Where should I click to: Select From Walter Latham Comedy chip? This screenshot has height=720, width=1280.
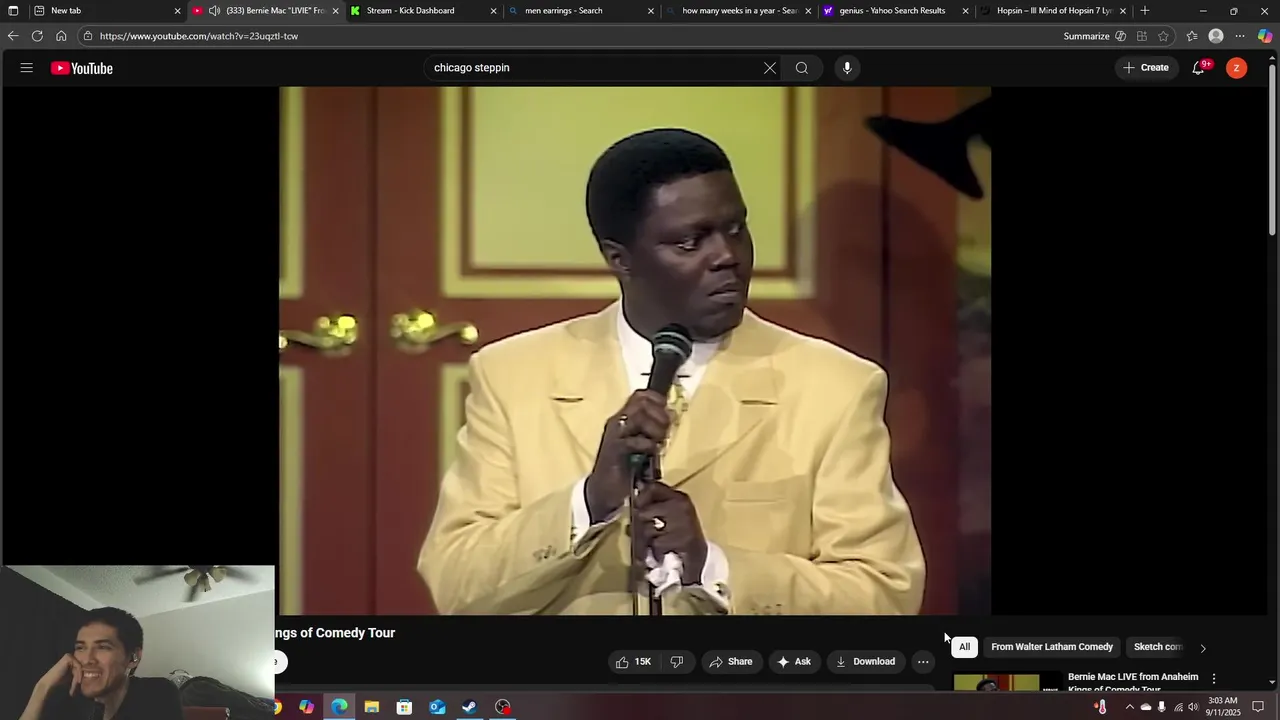1052,647
